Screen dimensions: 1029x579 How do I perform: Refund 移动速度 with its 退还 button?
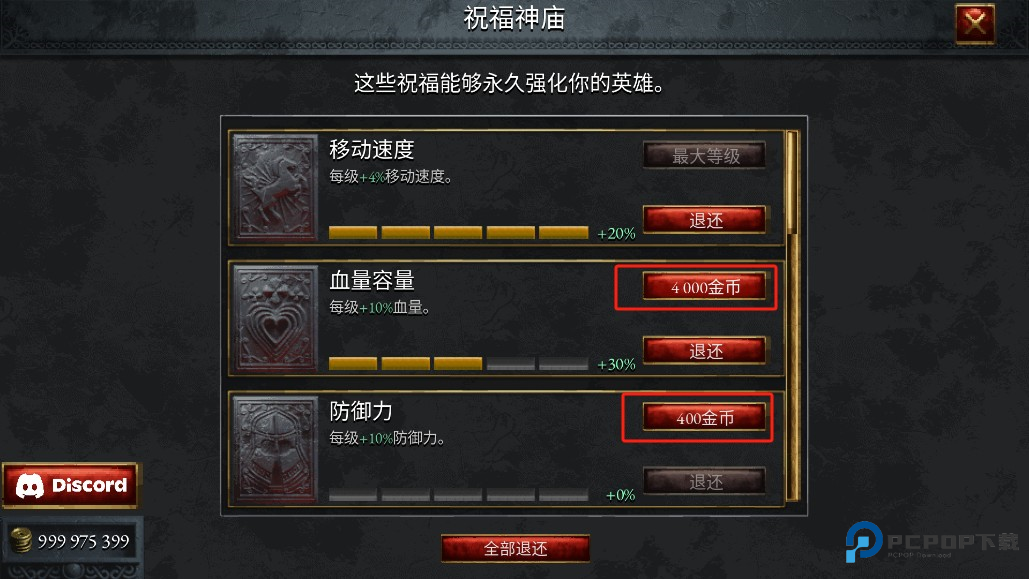pos(705,220)
